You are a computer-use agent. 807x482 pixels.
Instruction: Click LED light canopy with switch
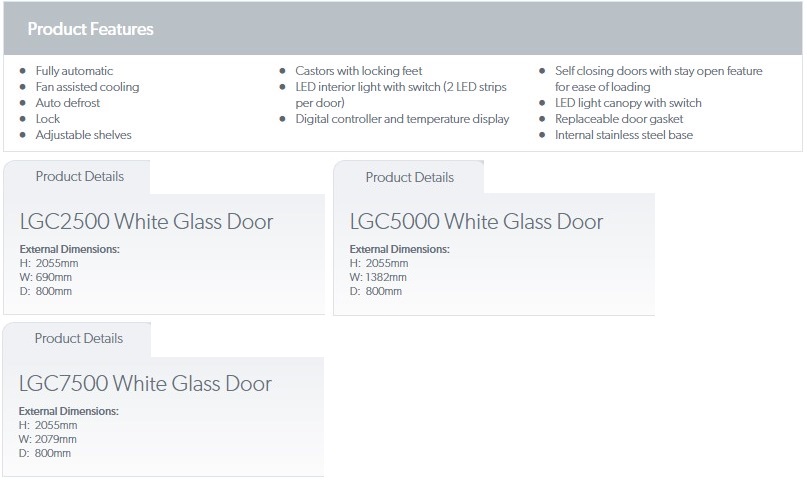pyautogui.click(x=628, y=103)
